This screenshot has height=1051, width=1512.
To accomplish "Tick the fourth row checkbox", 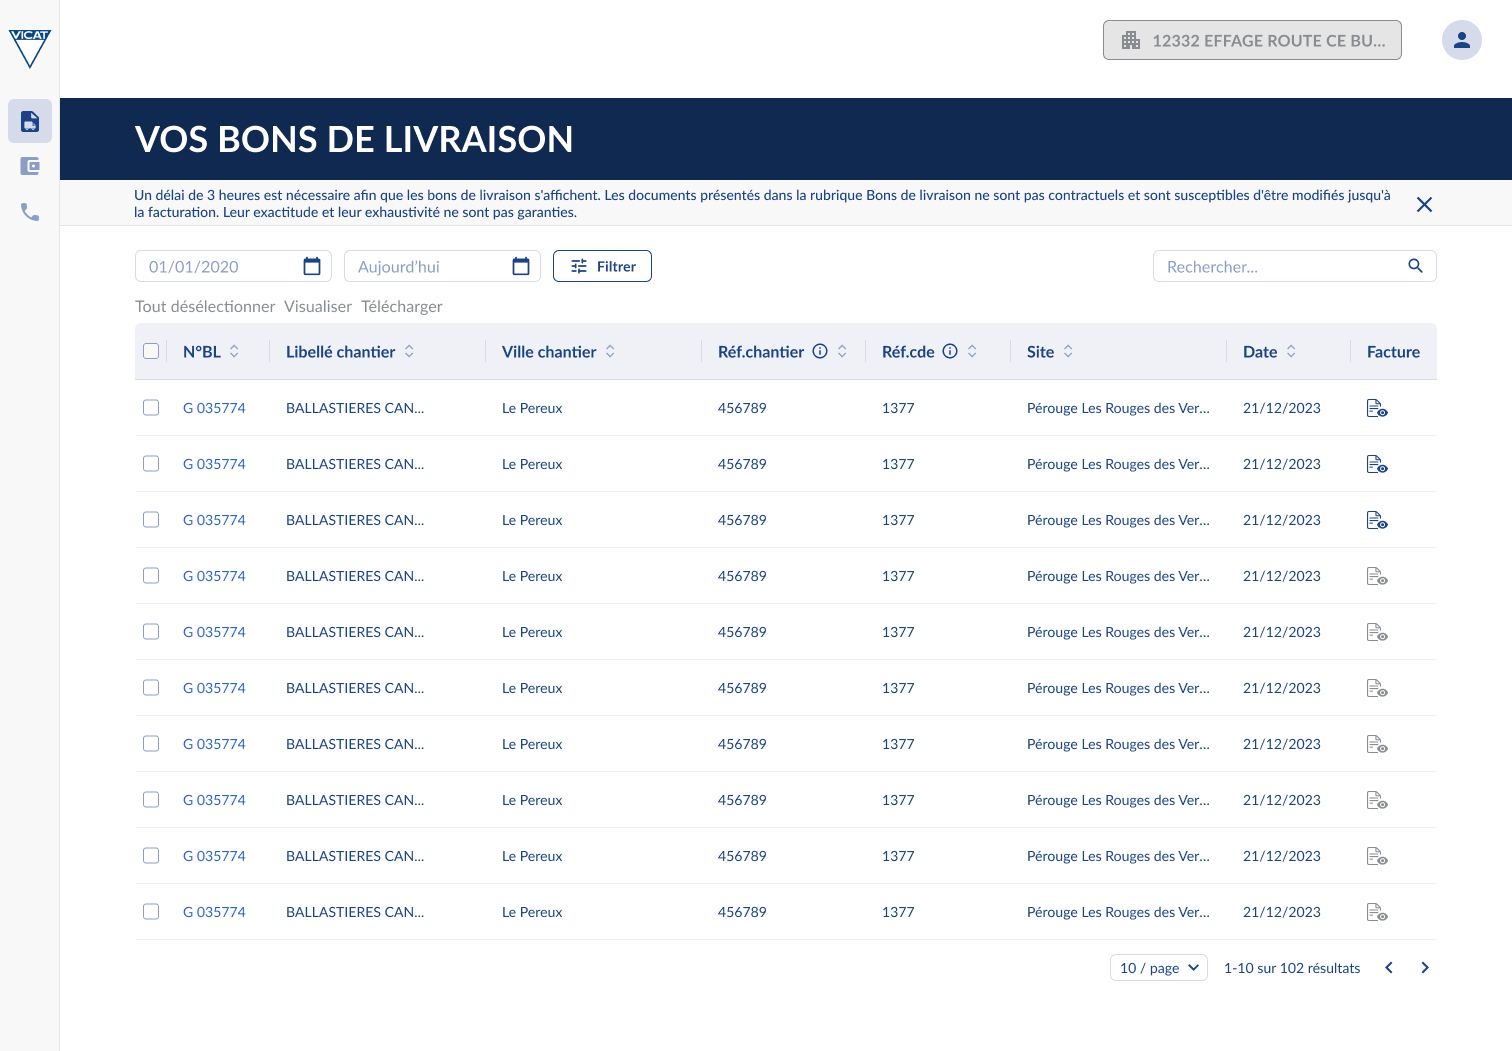I will pyautogui.click(x=151, y=575).
